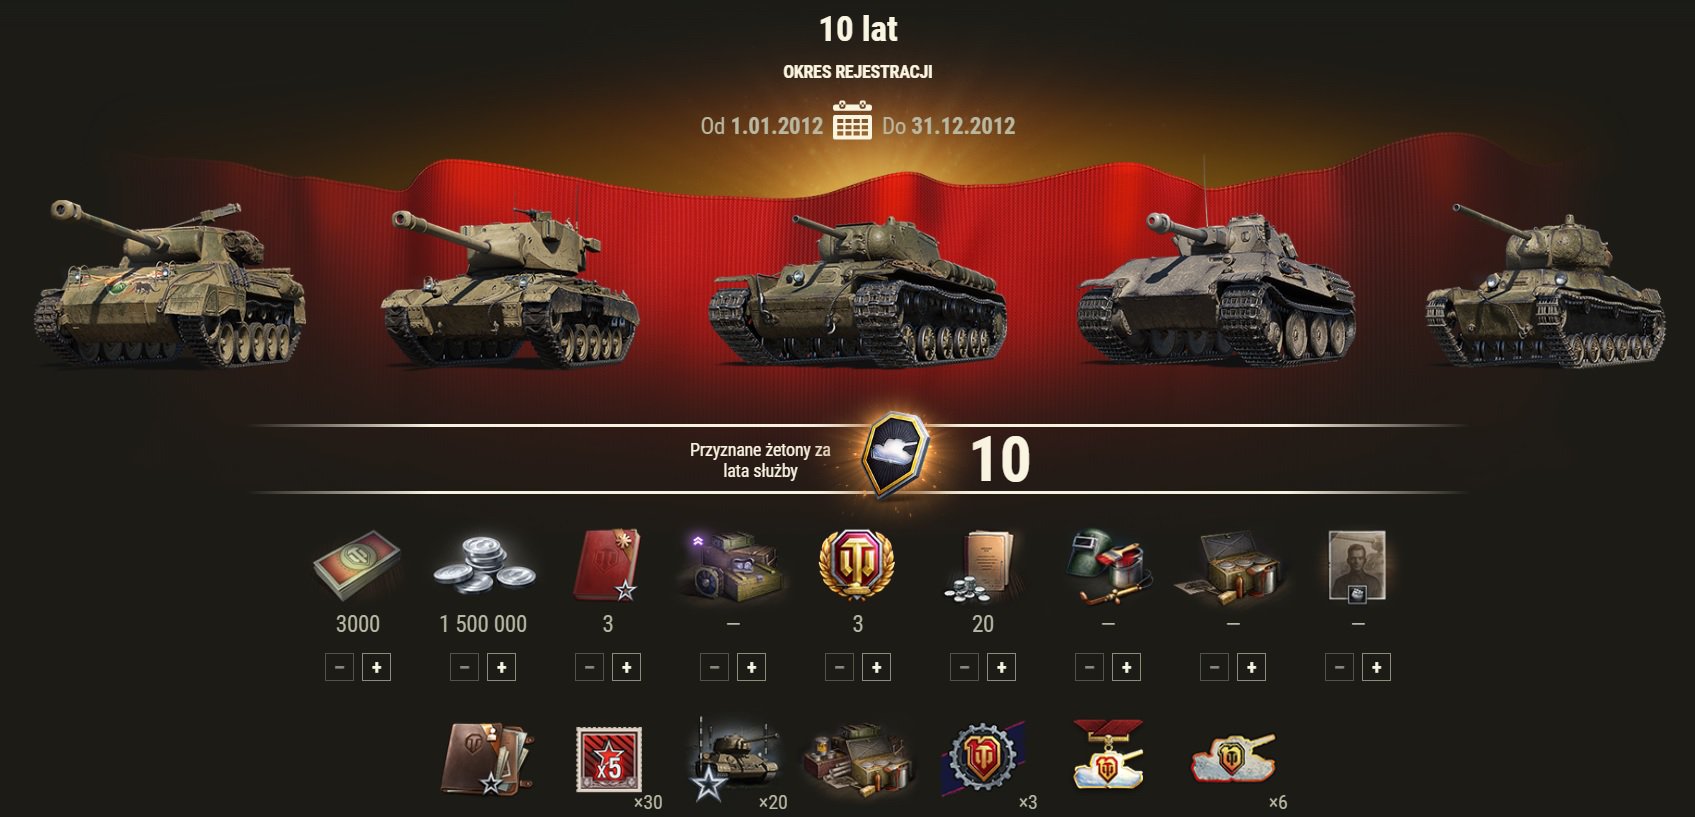Select the crew member portrait photo icon
This screenshot has width=1695, height=817.
point(1357,566)
